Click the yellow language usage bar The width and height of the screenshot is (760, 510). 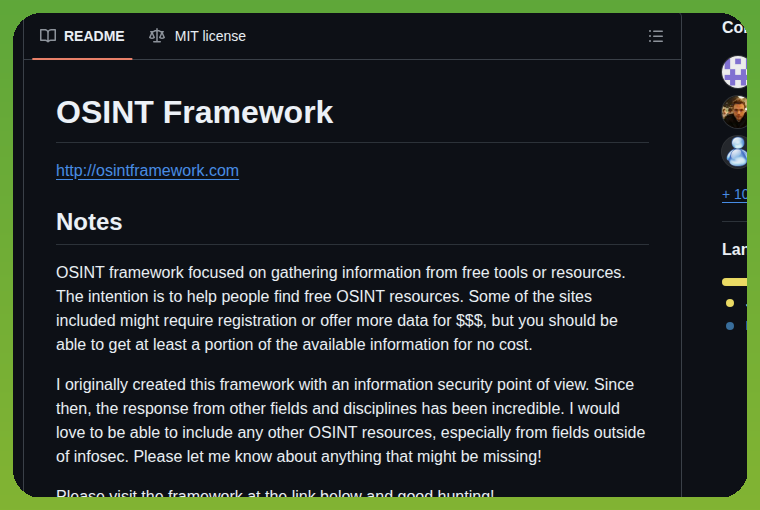[x=734, y=282]
